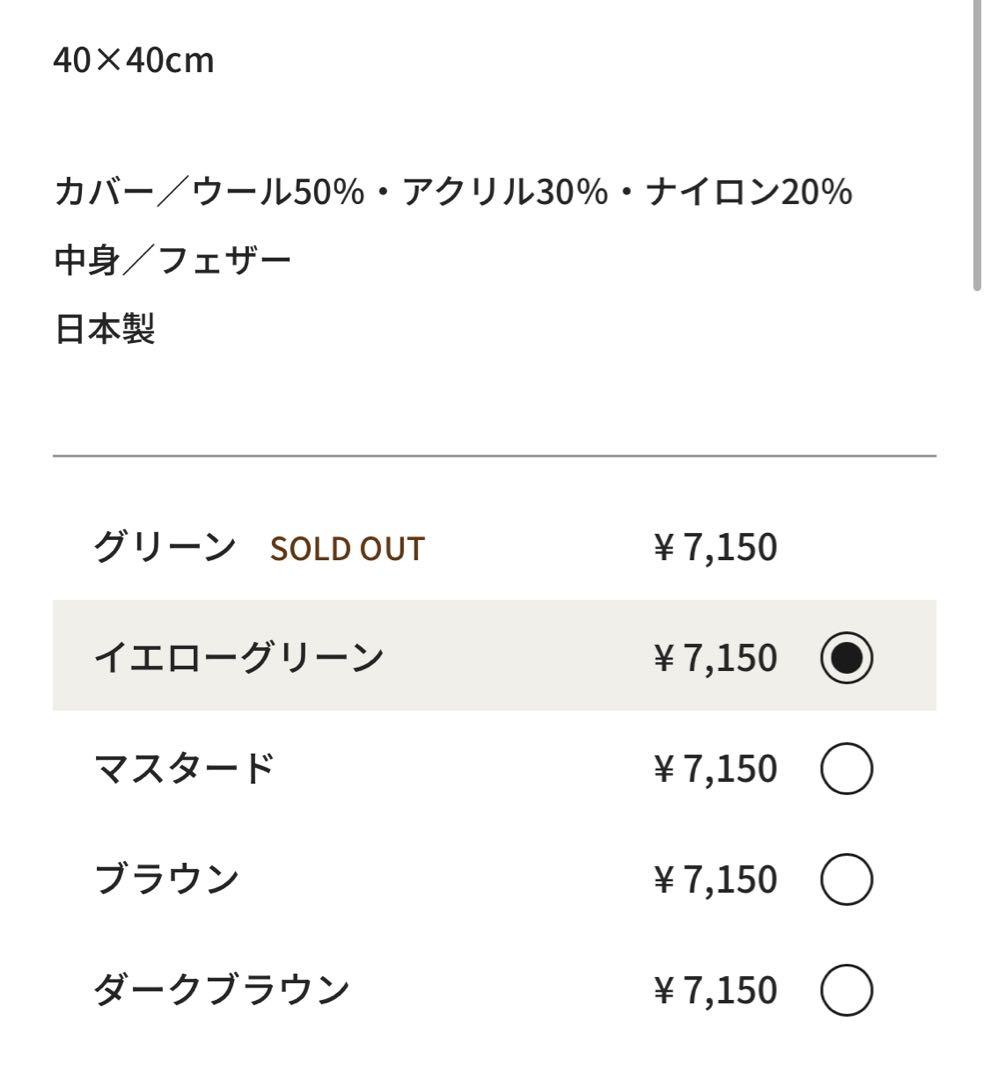The height and width of the screenshot is (1080, 990).
Task: Deselect the filled radio next to イエローグリーン
Action: (x=845, y=657)
